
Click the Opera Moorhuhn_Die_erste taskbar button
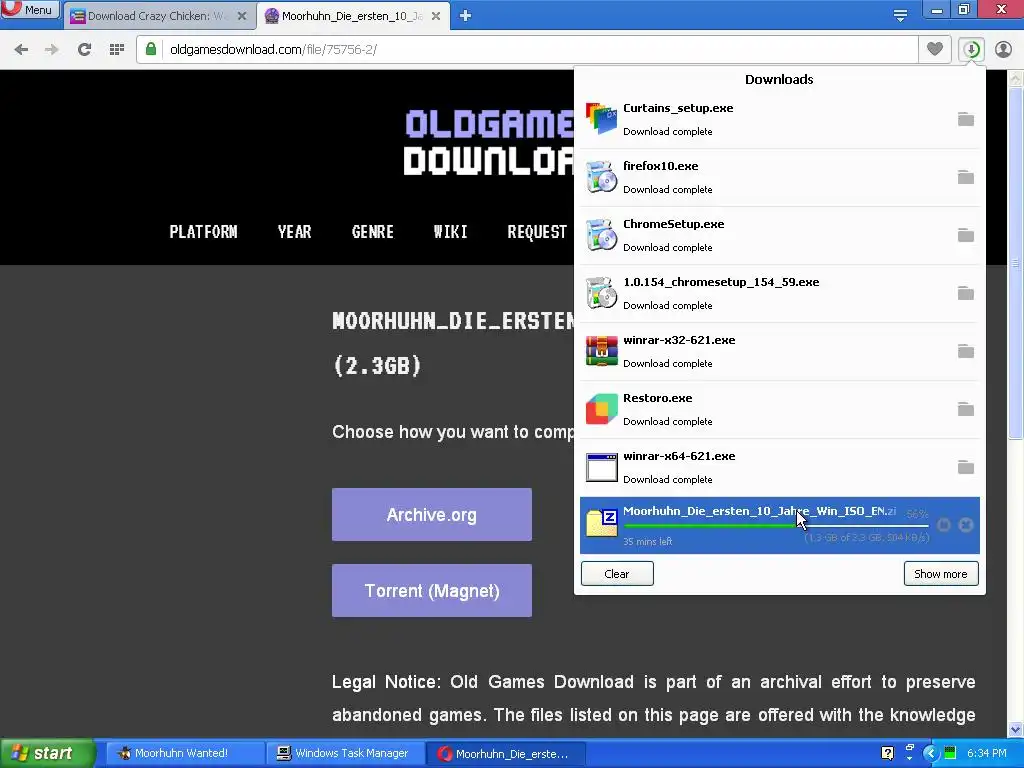pyautogui.click(x=506, y=754)
